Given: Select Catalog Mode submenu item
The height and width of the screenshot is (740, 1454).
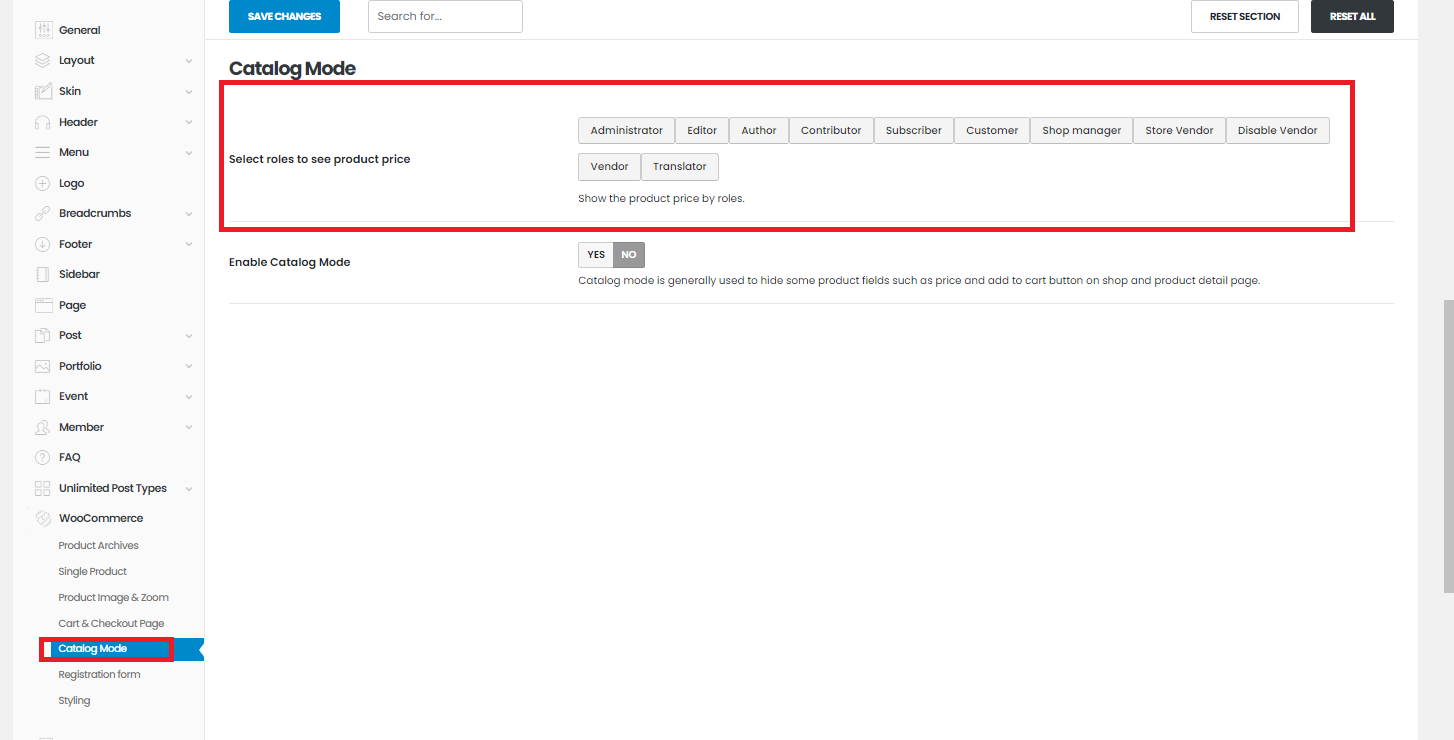Looking at the screenshot, I should pyautogui.click(x=92, y=649).
